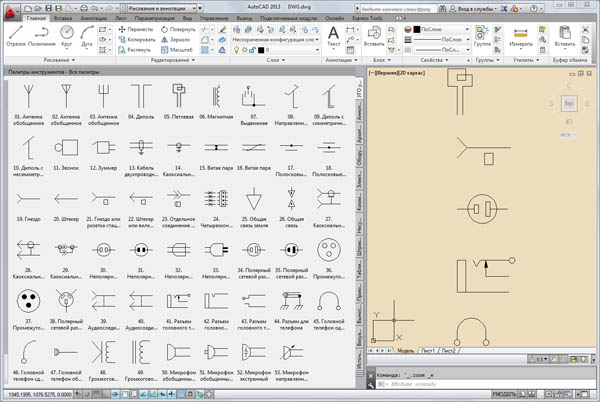The height and width of the screenshot is (402, 600).
Task: Select the Отрезок (Line) drawing tool
Action: click(x=16, y=37)
